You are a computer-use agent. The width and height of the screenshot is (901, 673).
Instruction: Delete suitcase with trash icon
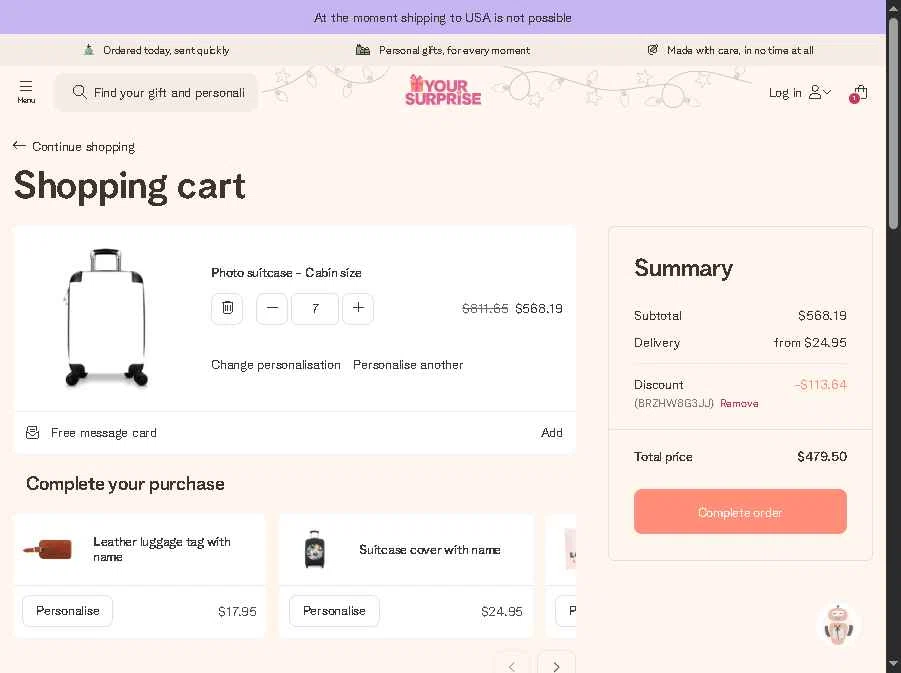(227, 309)
